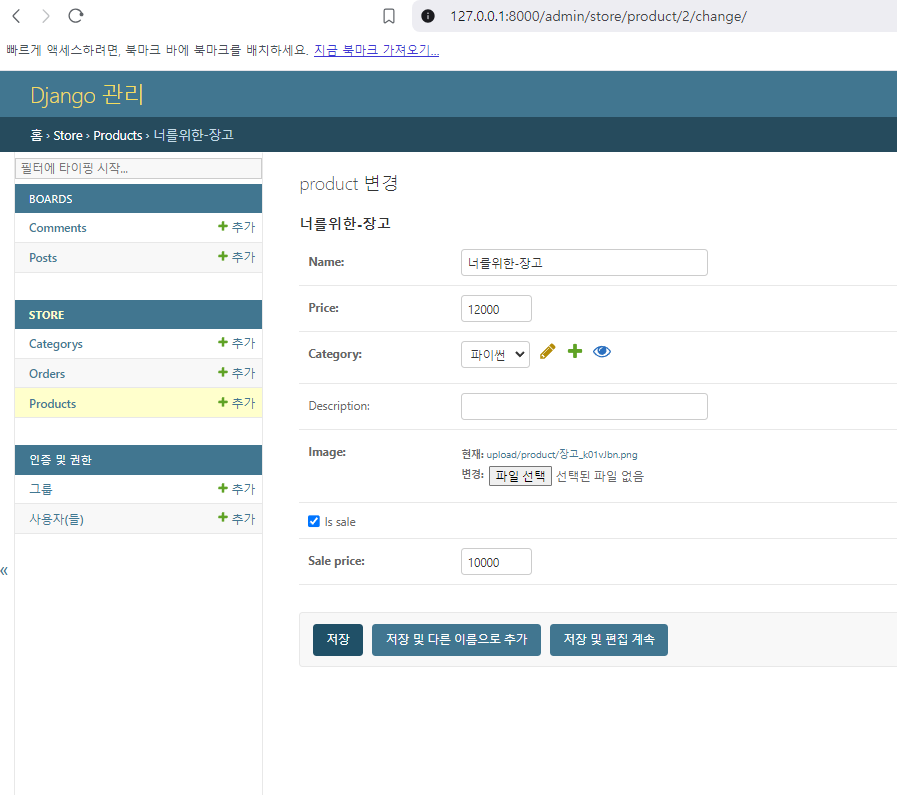Focus the Price input field
This screenshot has width=897, height=795.
pyautogui.click(x=496, y=309)
